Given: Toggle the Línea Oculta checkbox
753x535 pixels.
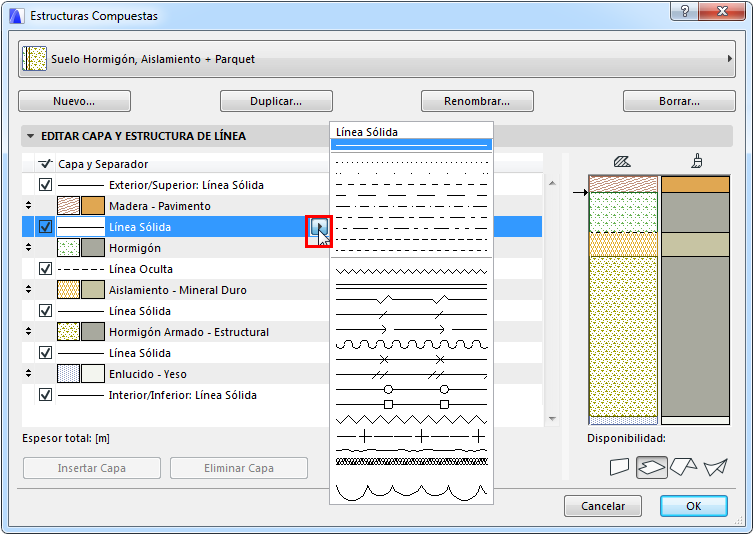Looking at the screenshot, I should coord(45,269).
